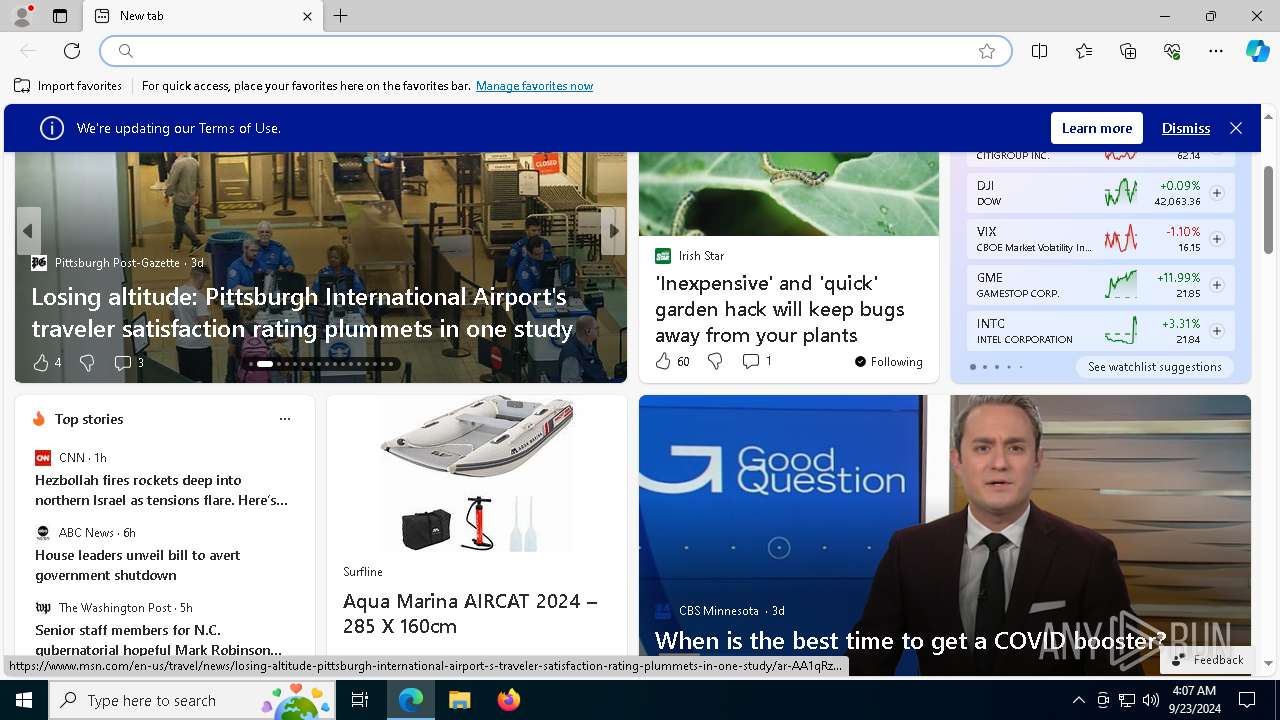Image resolution: width=1280 pixels, height=720 pixels.
Task: Open a new tab with plus button
Action: pos(341,16)
